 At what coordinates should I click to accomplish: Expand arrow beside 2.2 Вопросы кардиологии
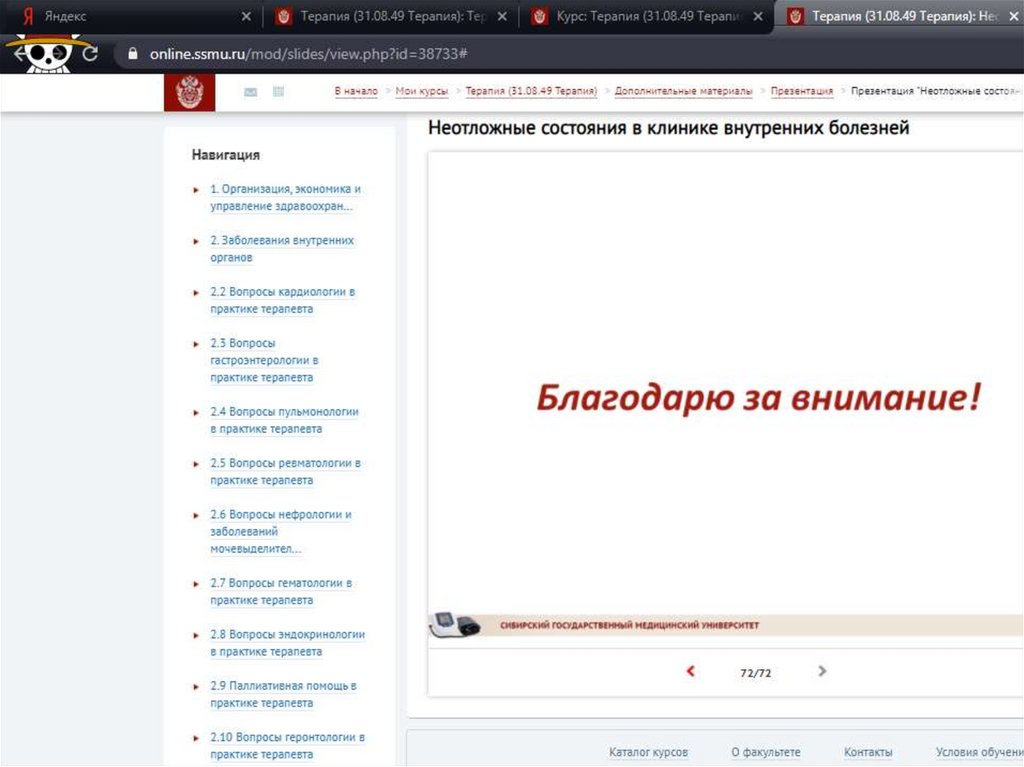(196, 293)
